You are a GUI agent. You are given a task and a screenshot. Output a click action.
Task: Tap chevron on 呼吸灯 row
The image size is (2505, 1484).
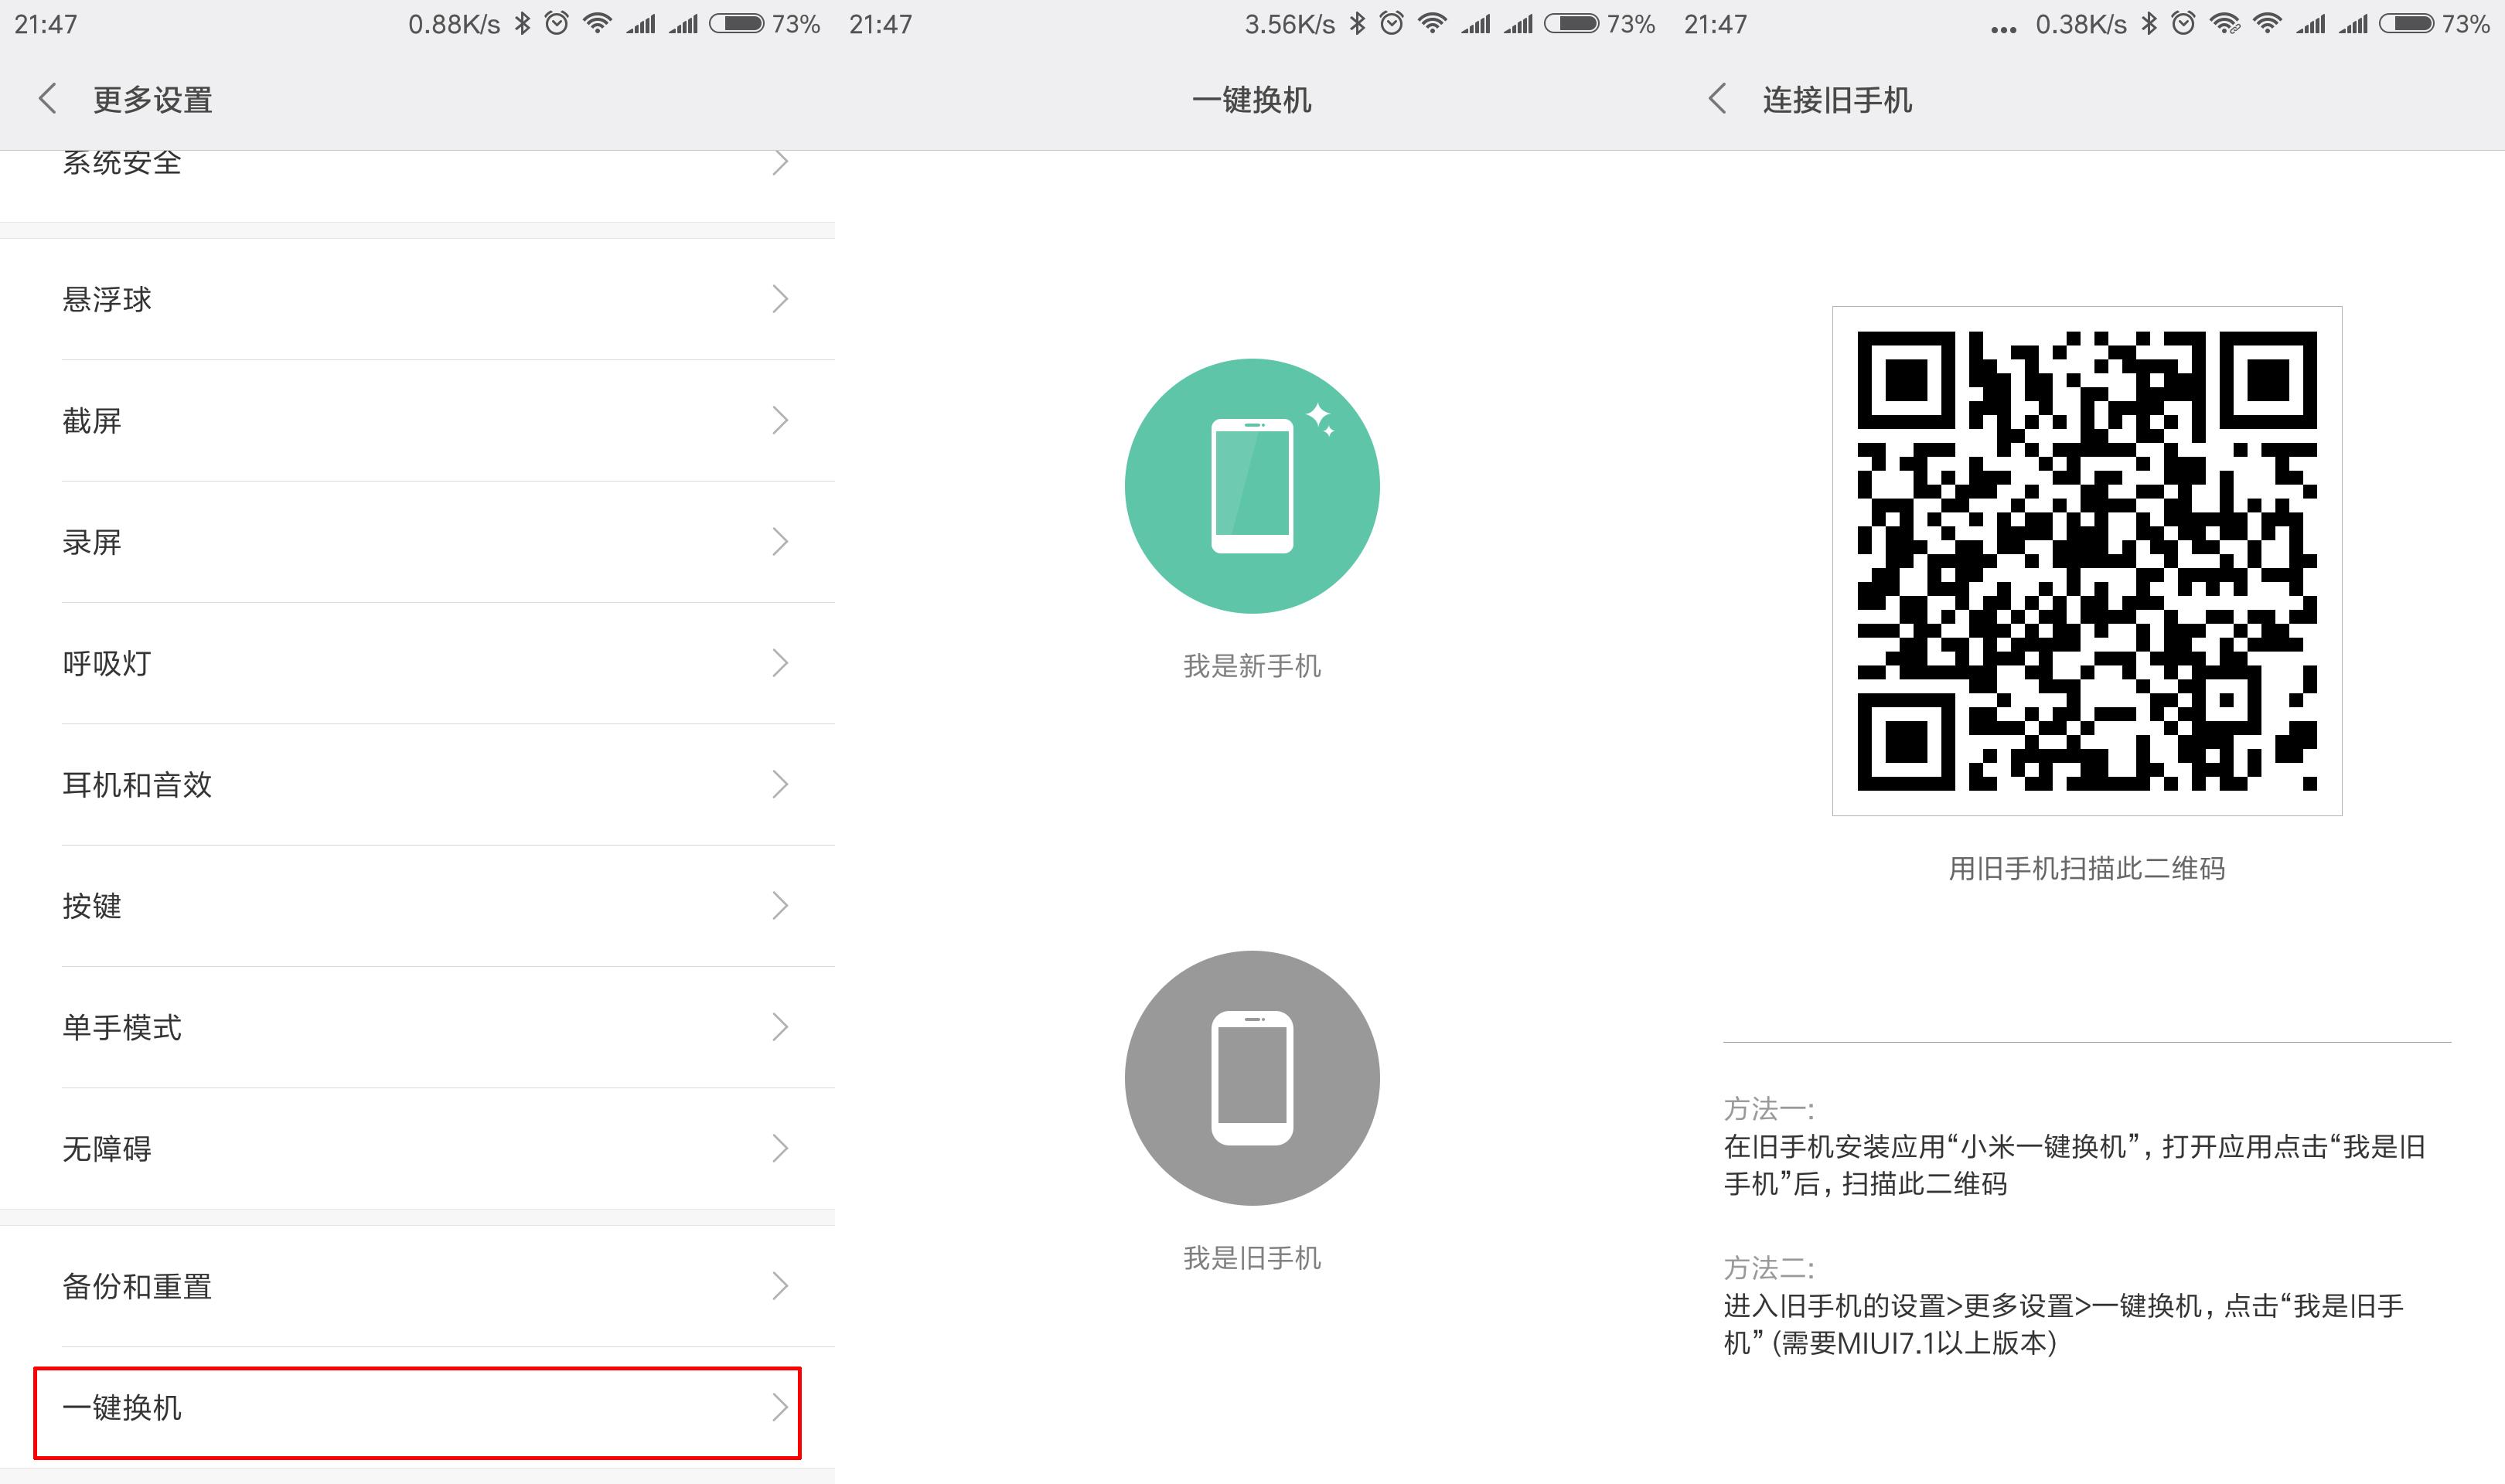(780, 663)
